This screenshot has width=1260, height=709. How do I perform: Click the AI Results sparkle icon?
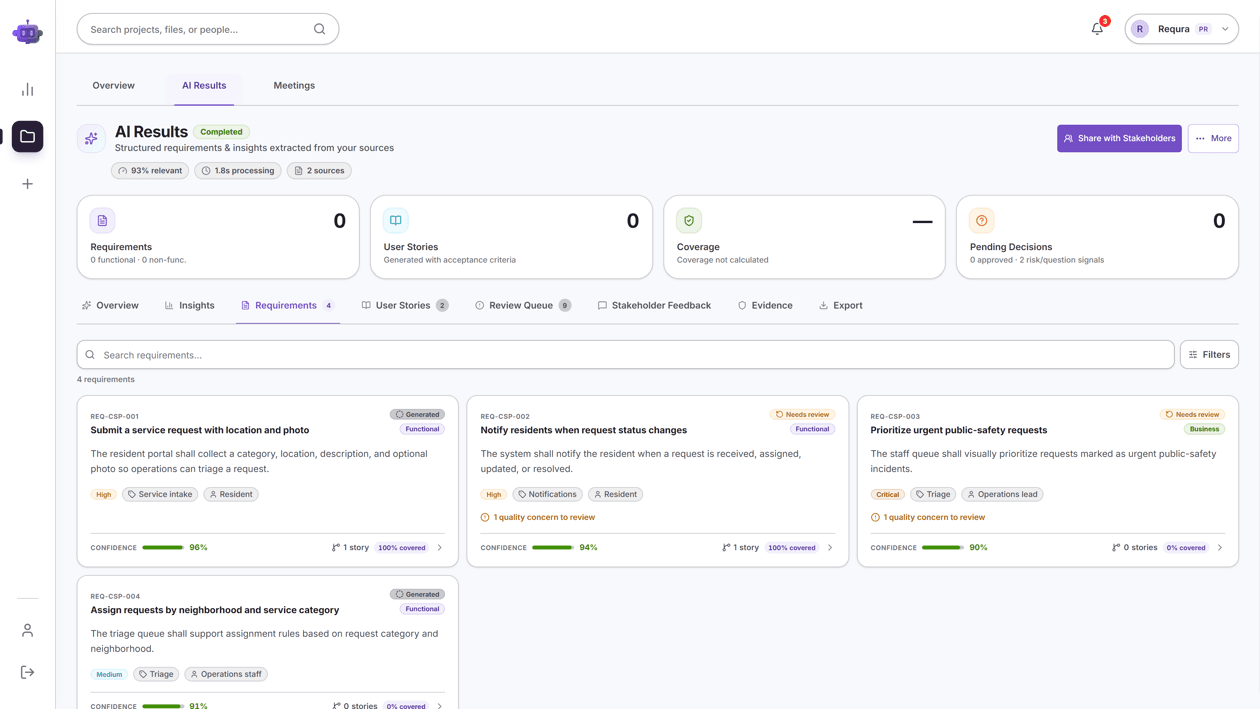[x=91, y=138]
